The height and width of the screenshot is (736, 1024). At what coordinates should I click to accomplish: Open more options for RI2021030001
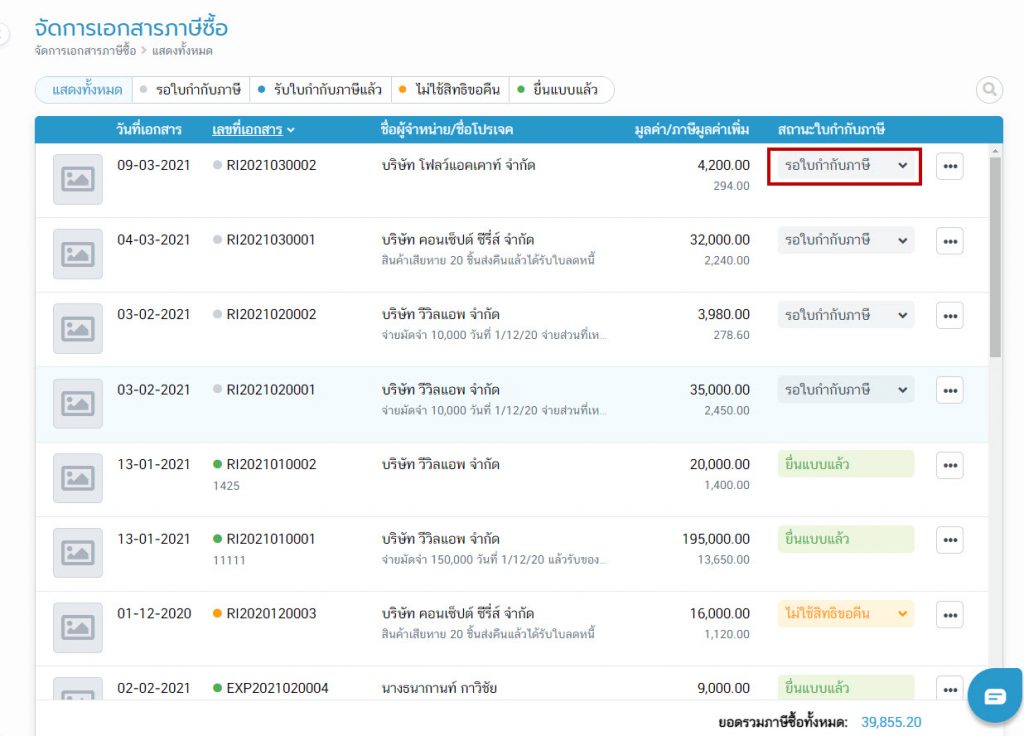click(949, 241)
